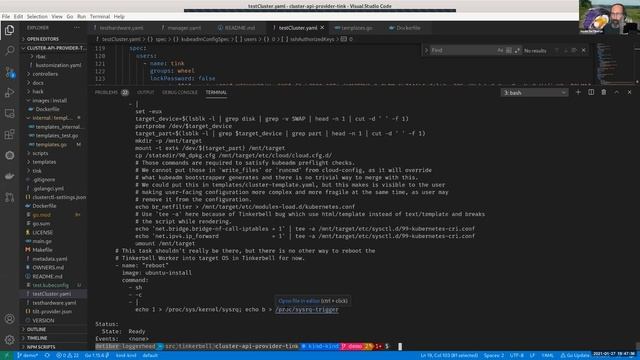Open /proc/sysrq-trigger link in terminal
Image resolution: width=640 pixels, height=360 pixels.
(x=307, y=310)
